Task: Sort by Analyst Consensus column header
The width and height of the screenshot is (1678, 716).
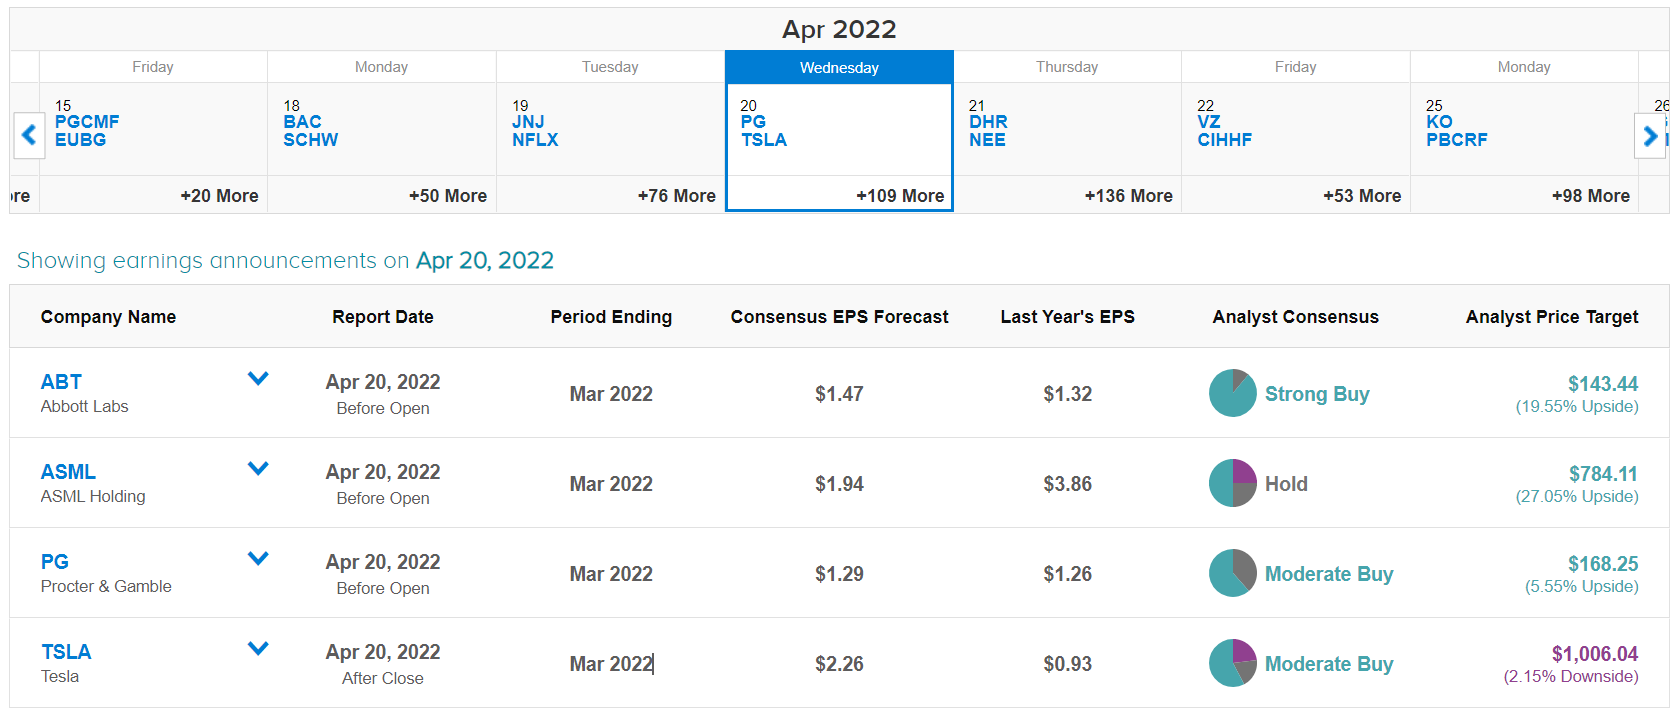Action: pyautogui.click(x=1295, y=317)
